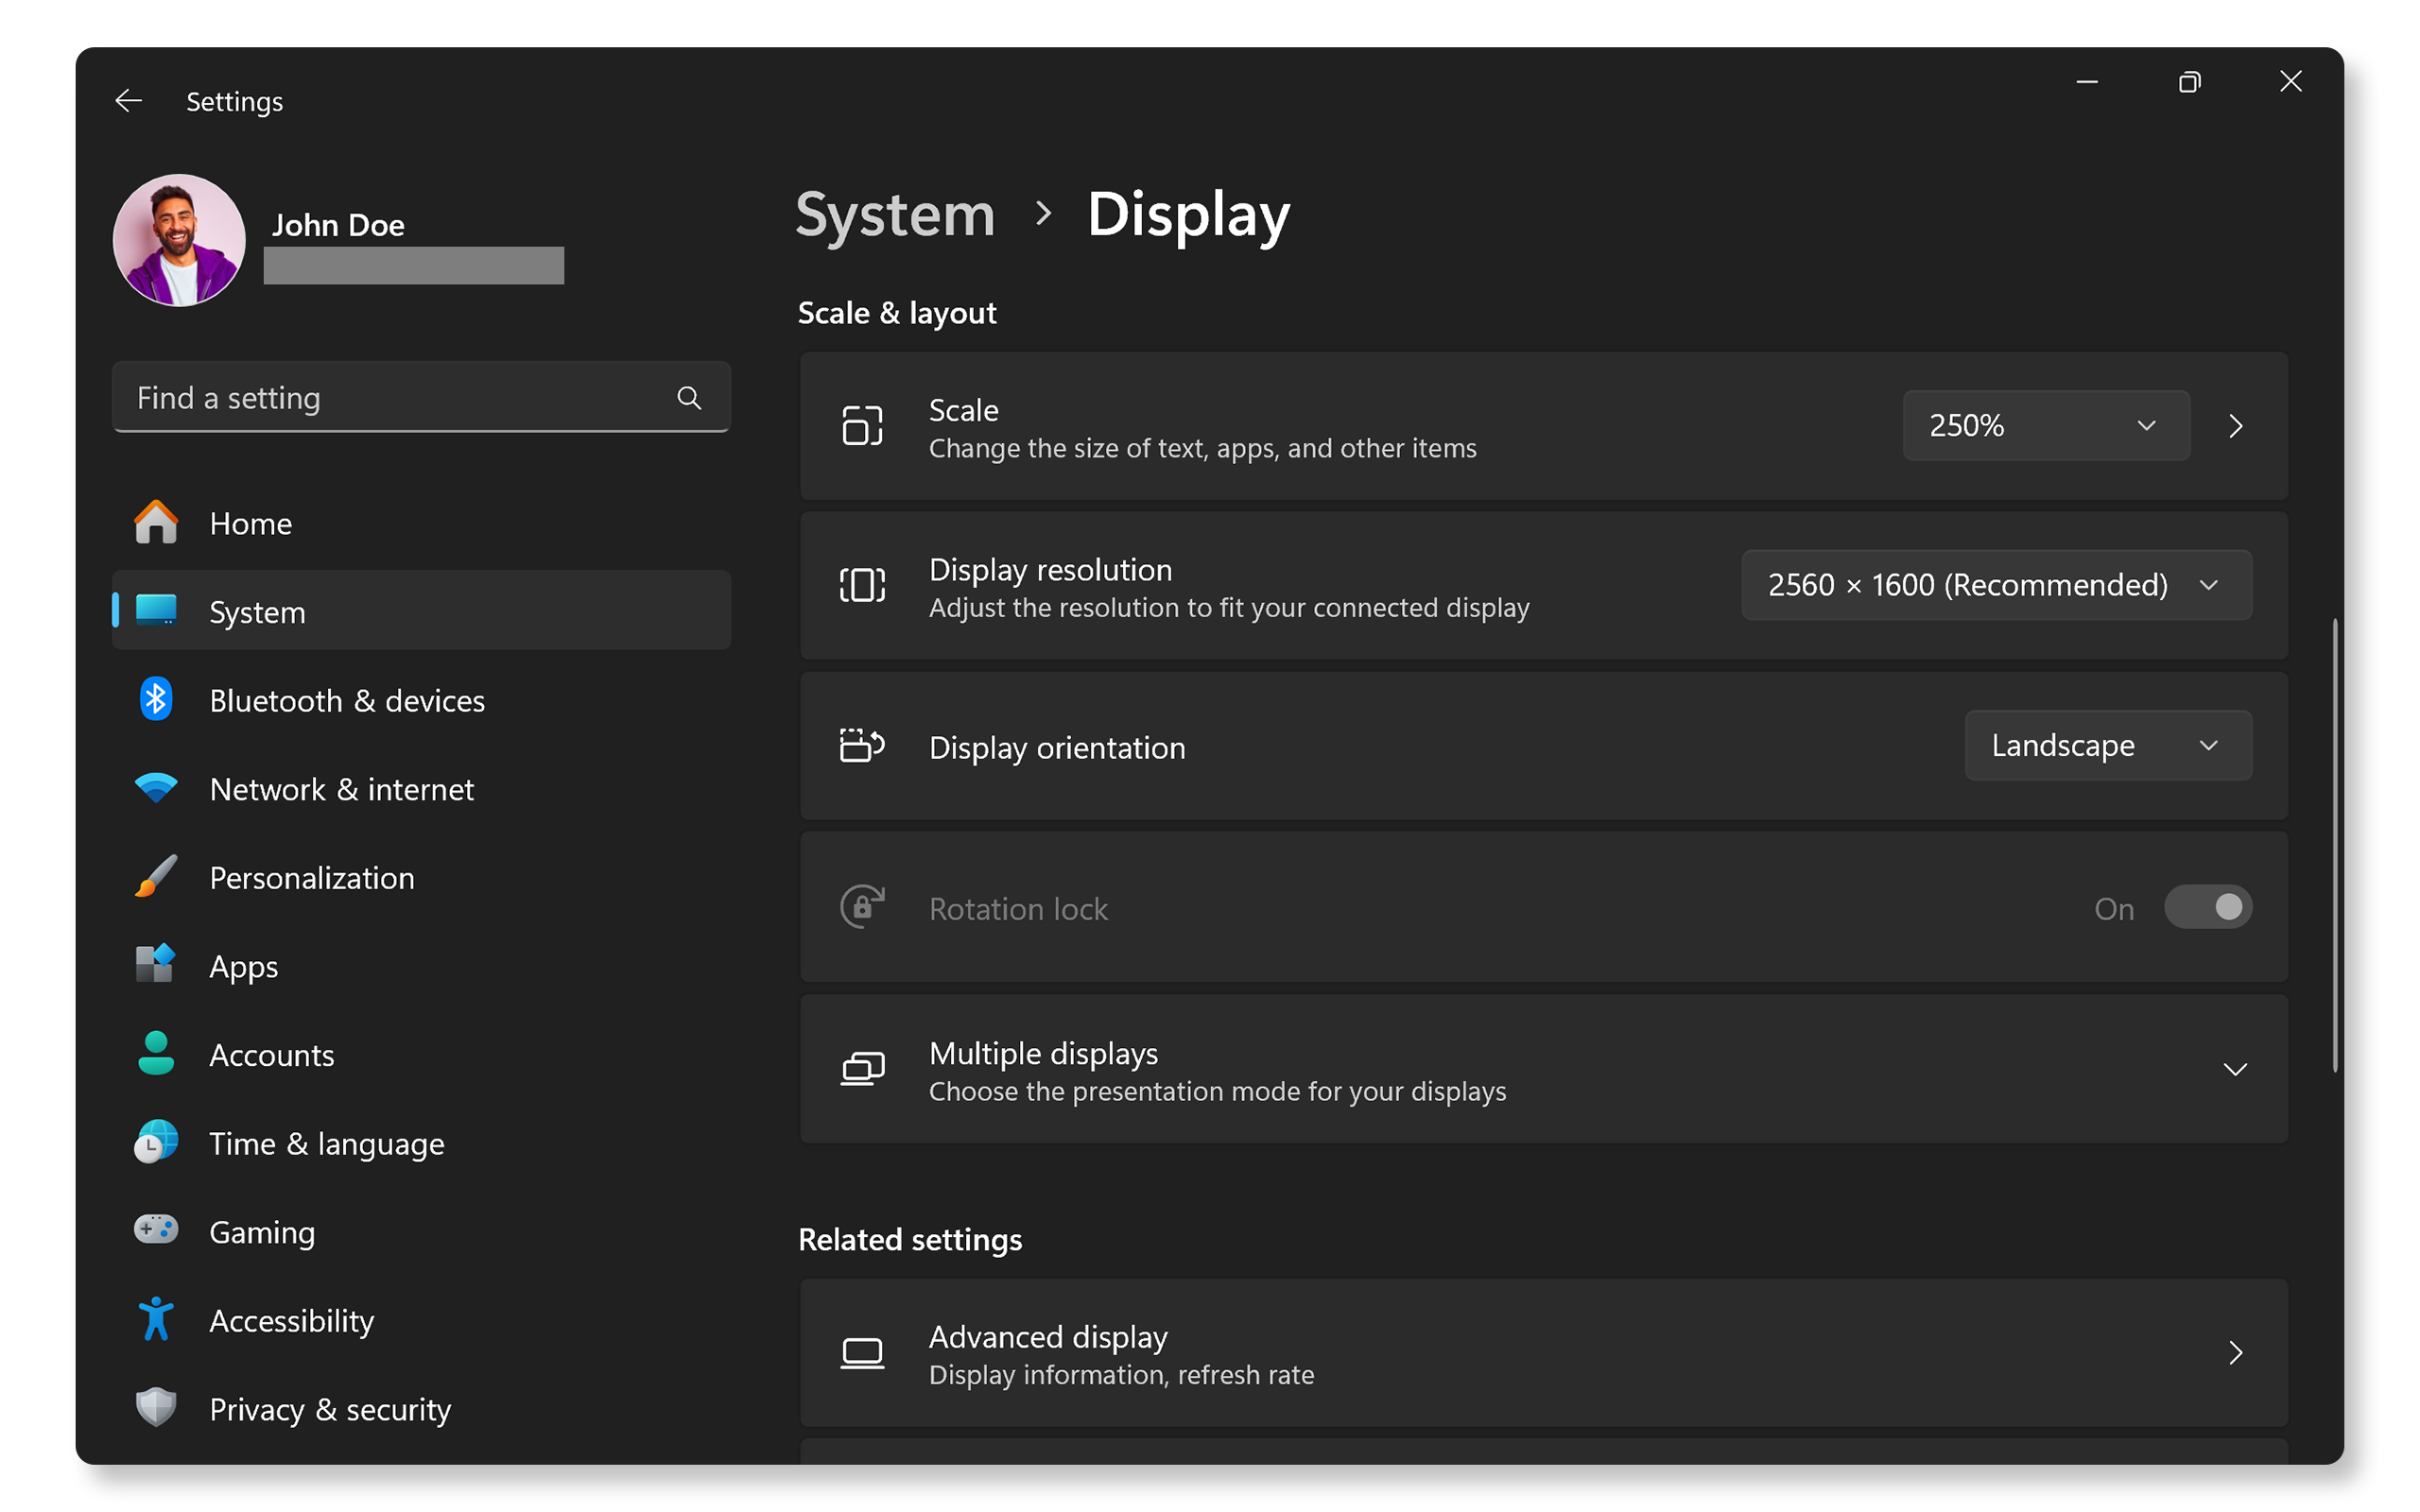The image size is (2420, 1512).
Task: Click the Privacy & security shield icon
Action: click(156, 1408)
